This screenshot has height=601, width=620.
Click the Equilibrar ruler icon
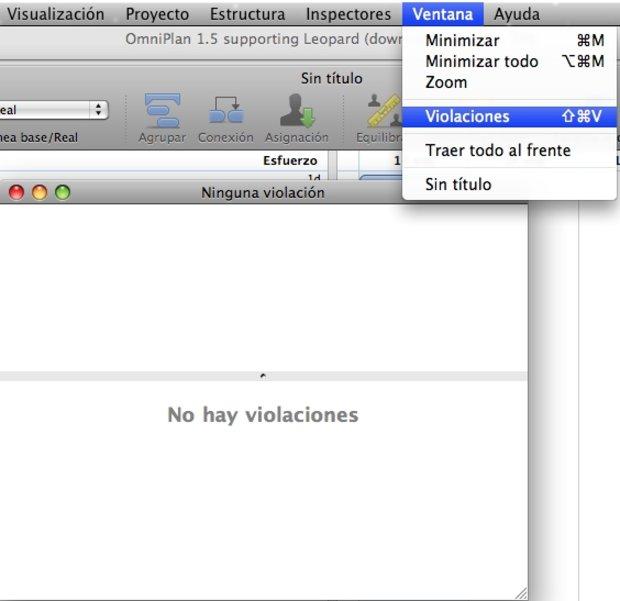384,111
